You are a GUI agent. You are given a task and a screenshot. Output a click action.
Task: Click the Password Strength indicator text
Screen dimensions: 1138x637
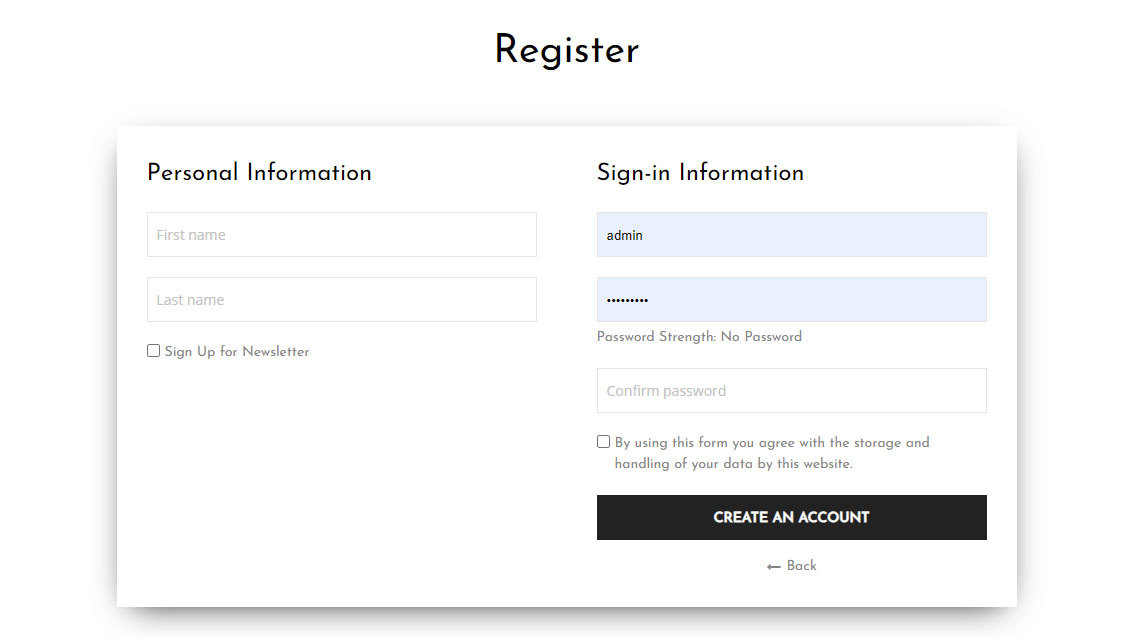[x=657, y=337]
